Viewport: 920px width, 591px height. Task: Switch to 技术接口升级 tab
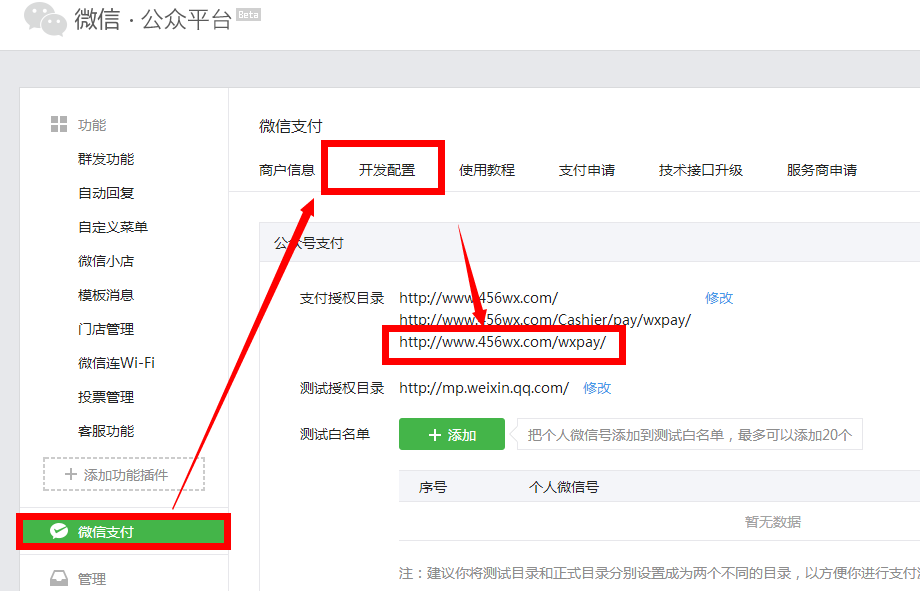click(701, 170)
